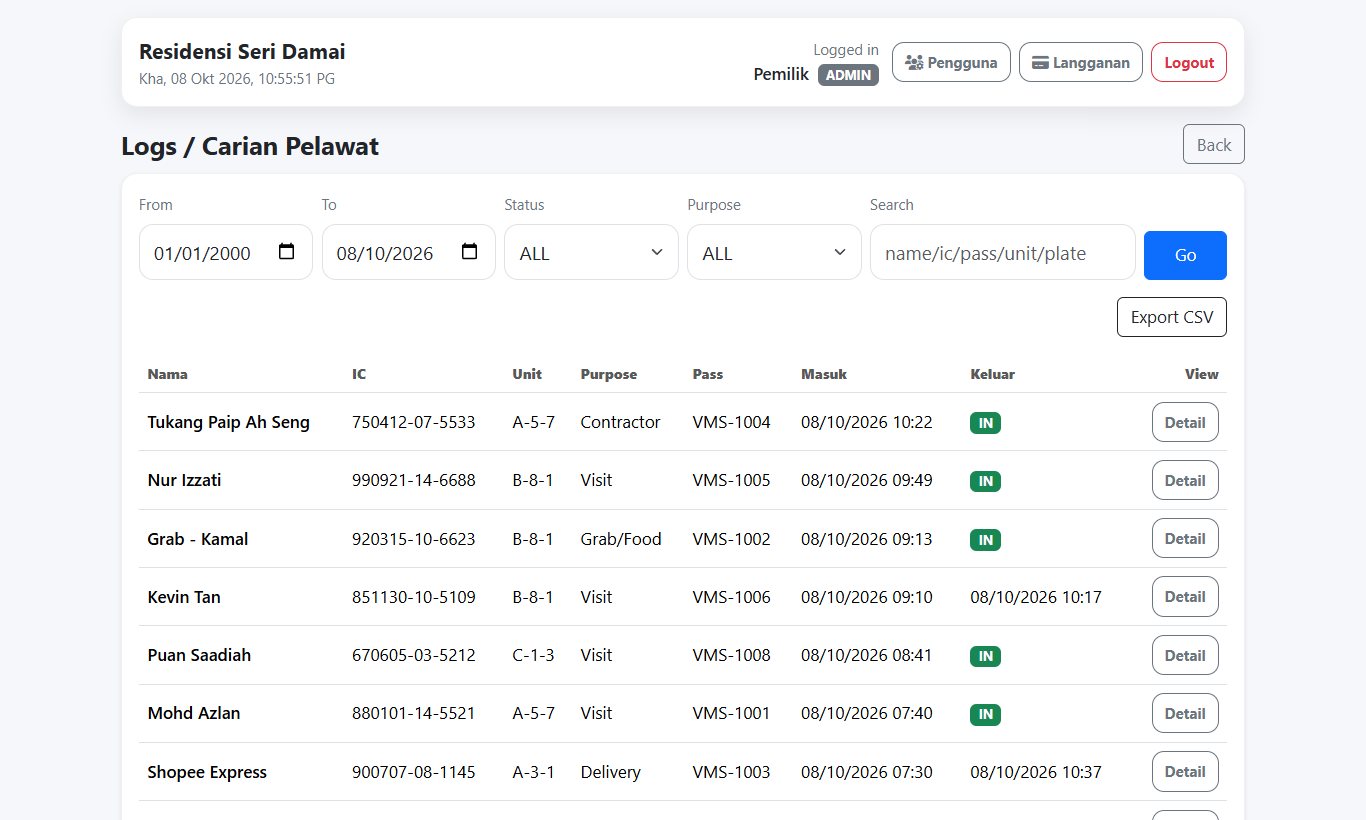View details for Grab - Kamal

click(x=1185, y=538)
